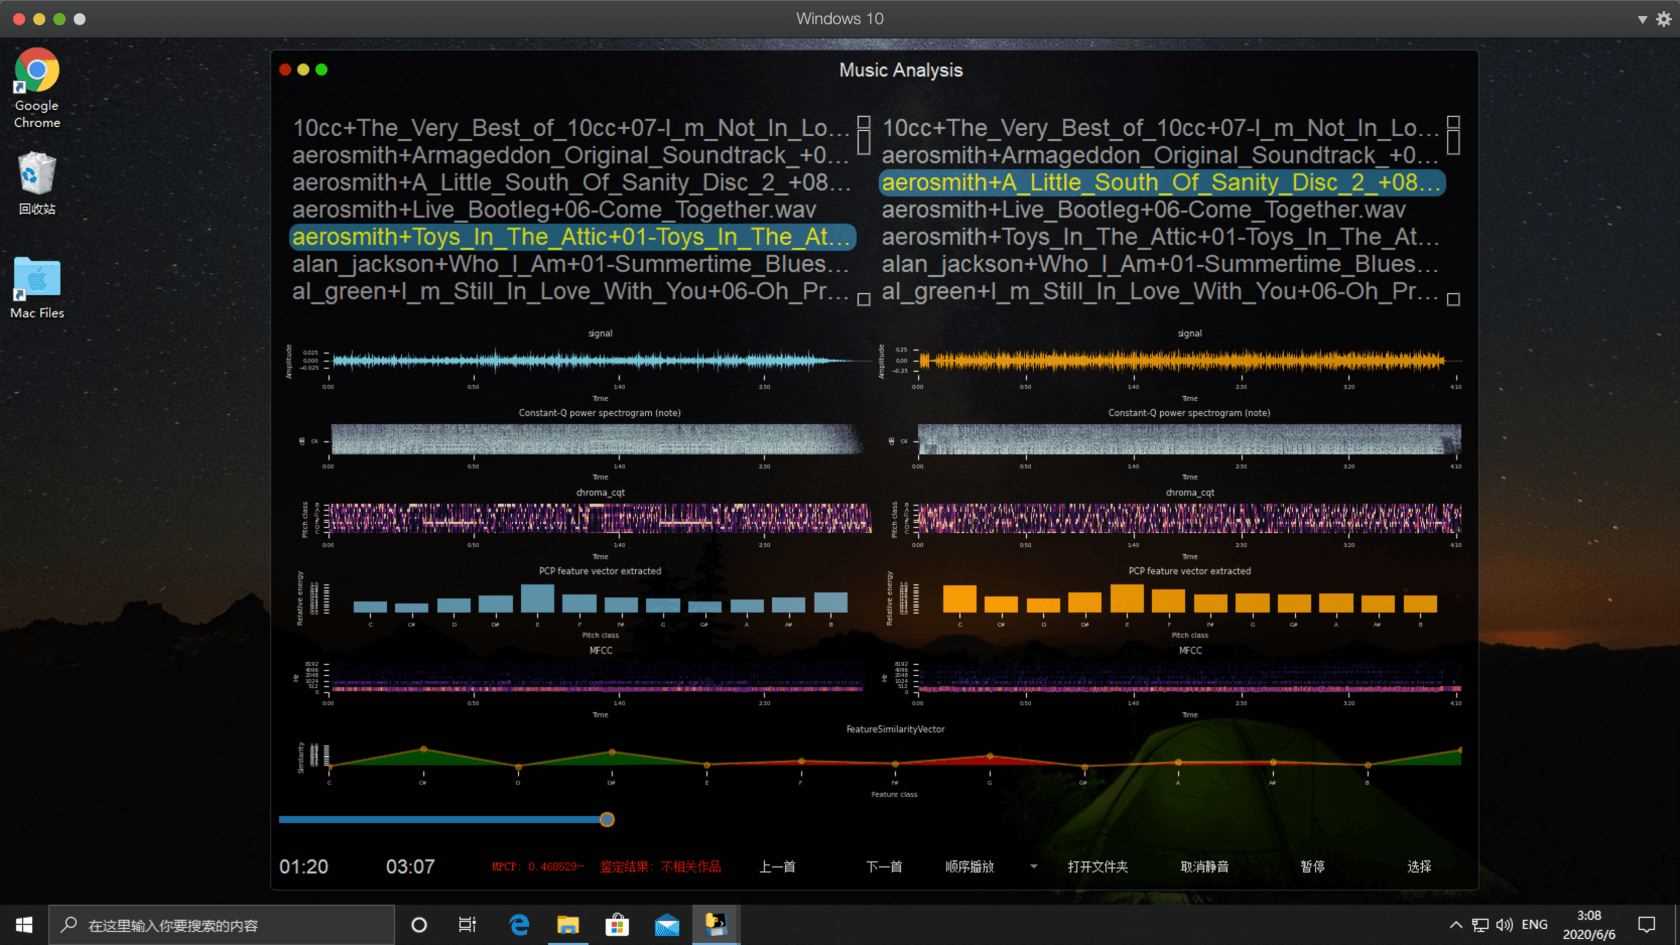This screenshot has height=945, width=1680.
Task: Click 打开文件夹 to open a folder
Action: click(x=1097, y=867)
